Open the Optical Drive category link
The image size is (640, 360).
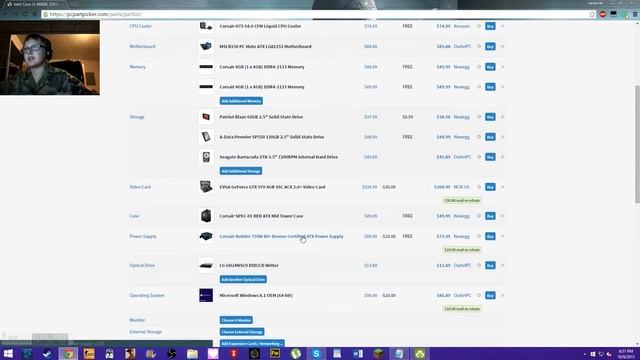142,265
